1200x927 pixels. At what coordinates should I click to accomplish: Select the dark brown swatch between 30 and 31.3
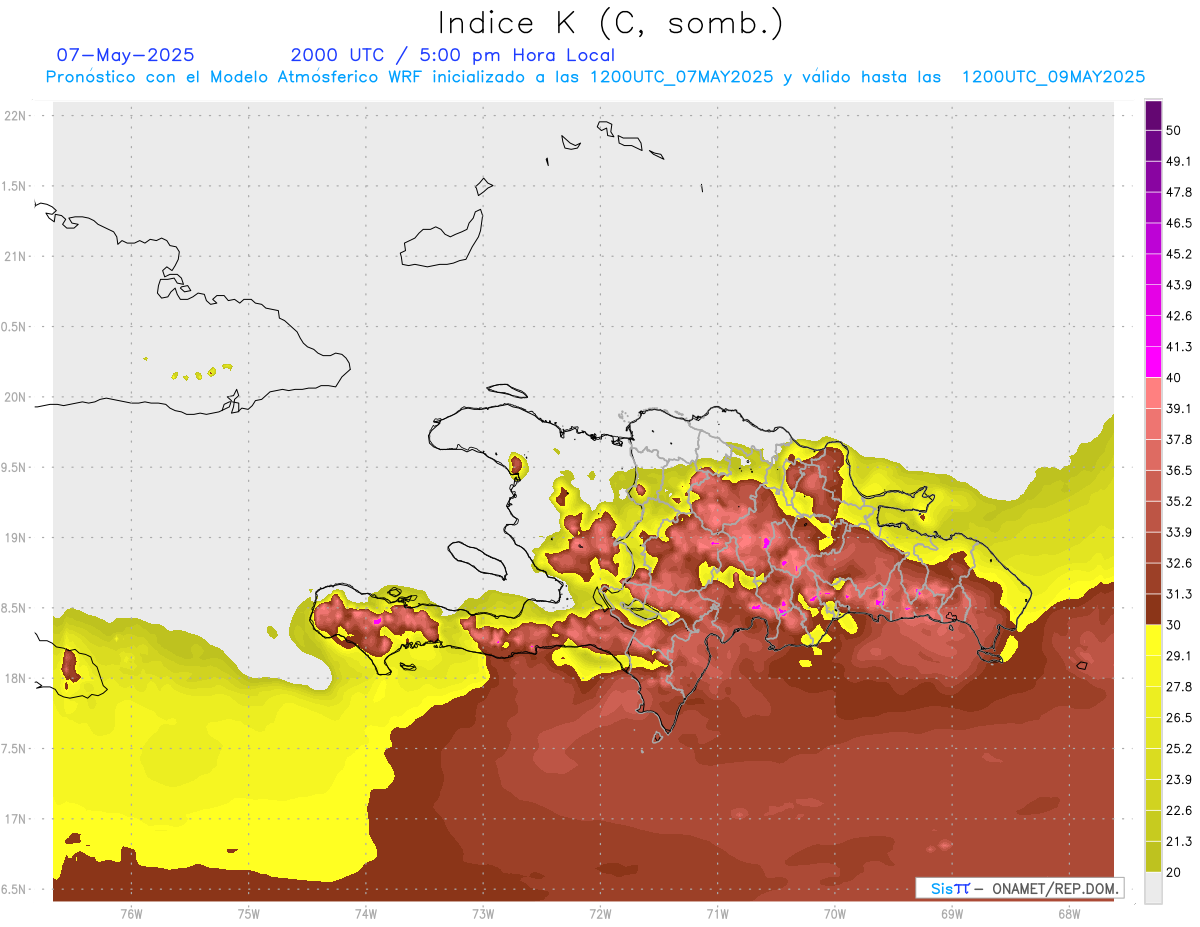click(1153, 610)
